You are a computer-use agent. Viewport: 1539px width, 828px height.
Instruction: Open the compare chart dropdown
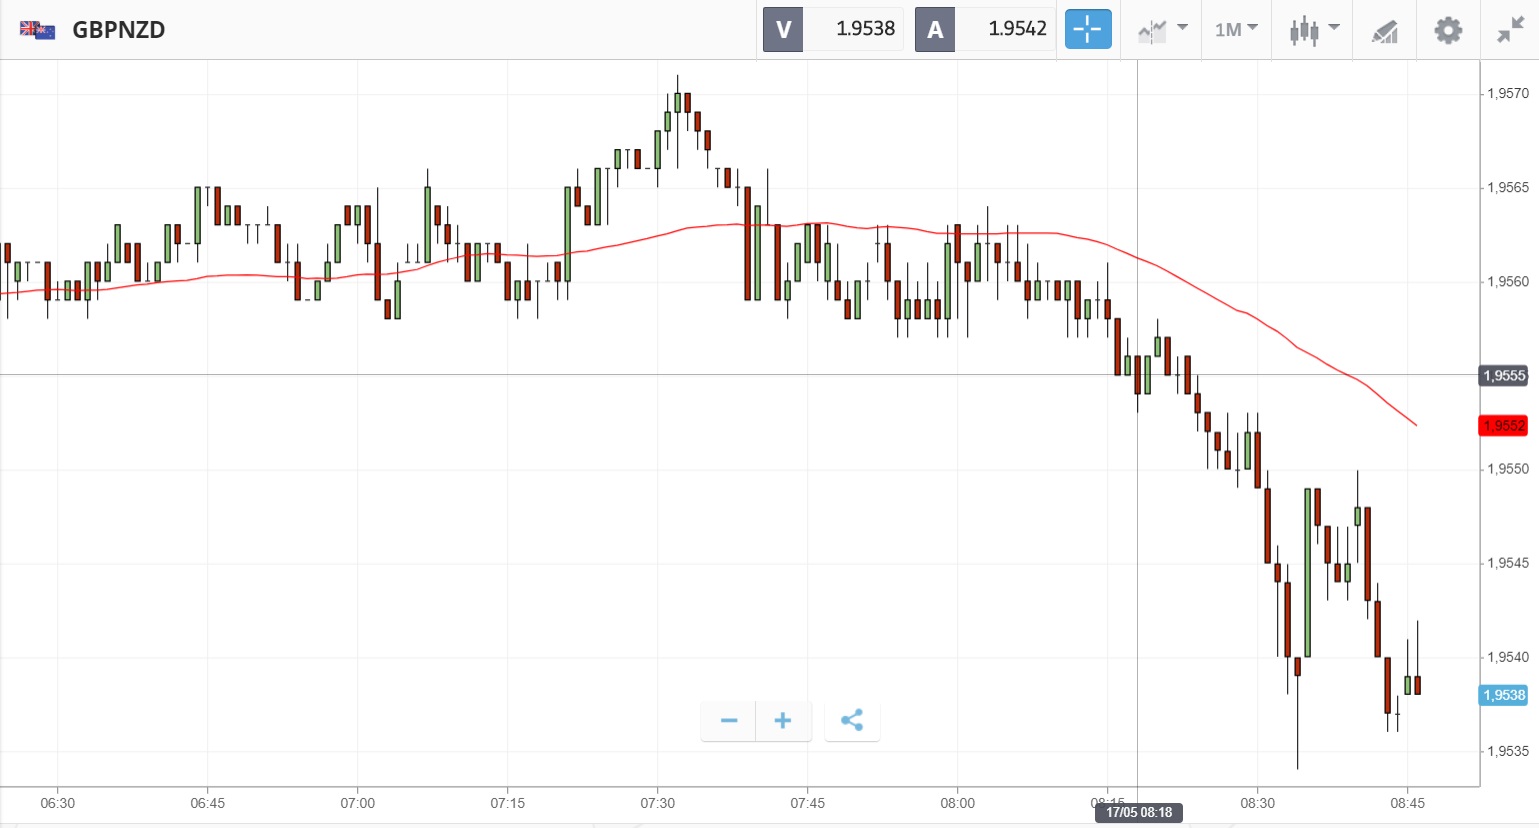click(x=1162, y=30)
